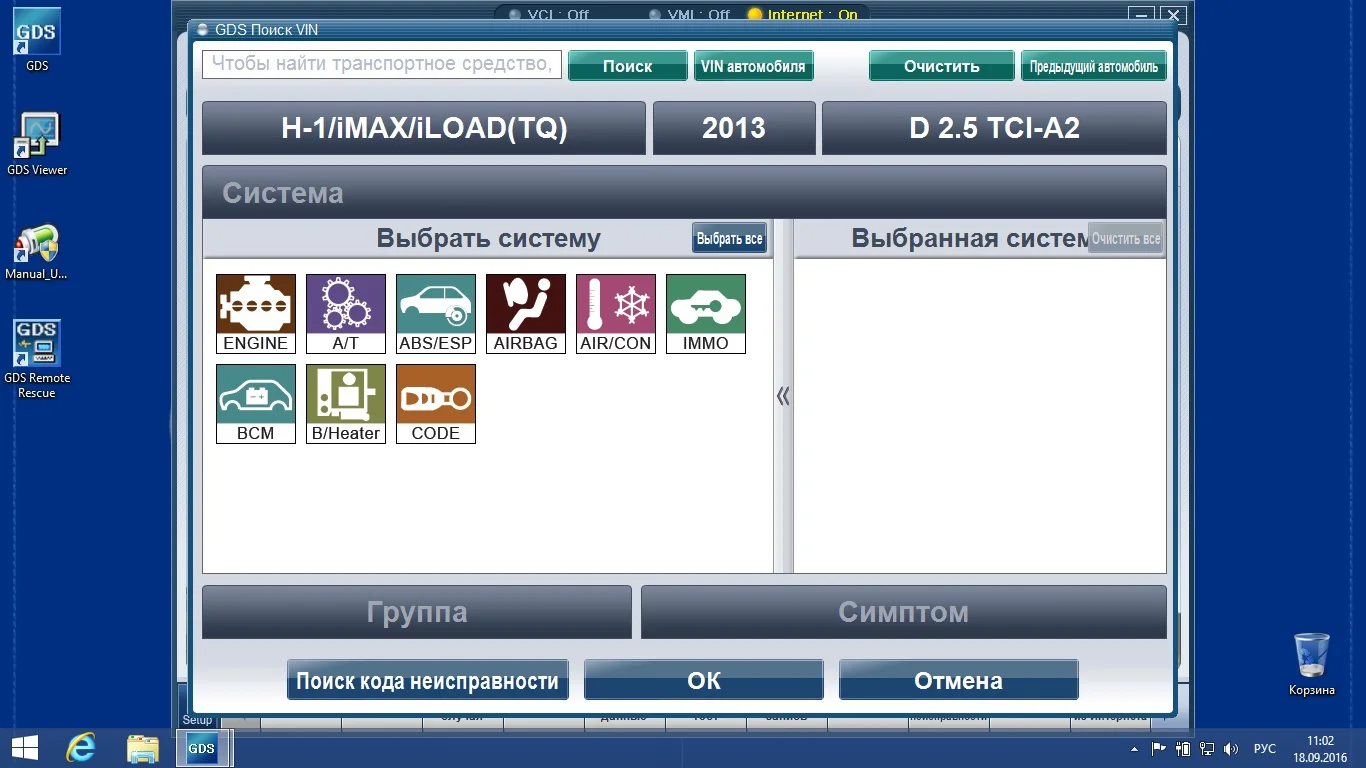
Task: Open Windows Start menu
Action: coord(24,748)
